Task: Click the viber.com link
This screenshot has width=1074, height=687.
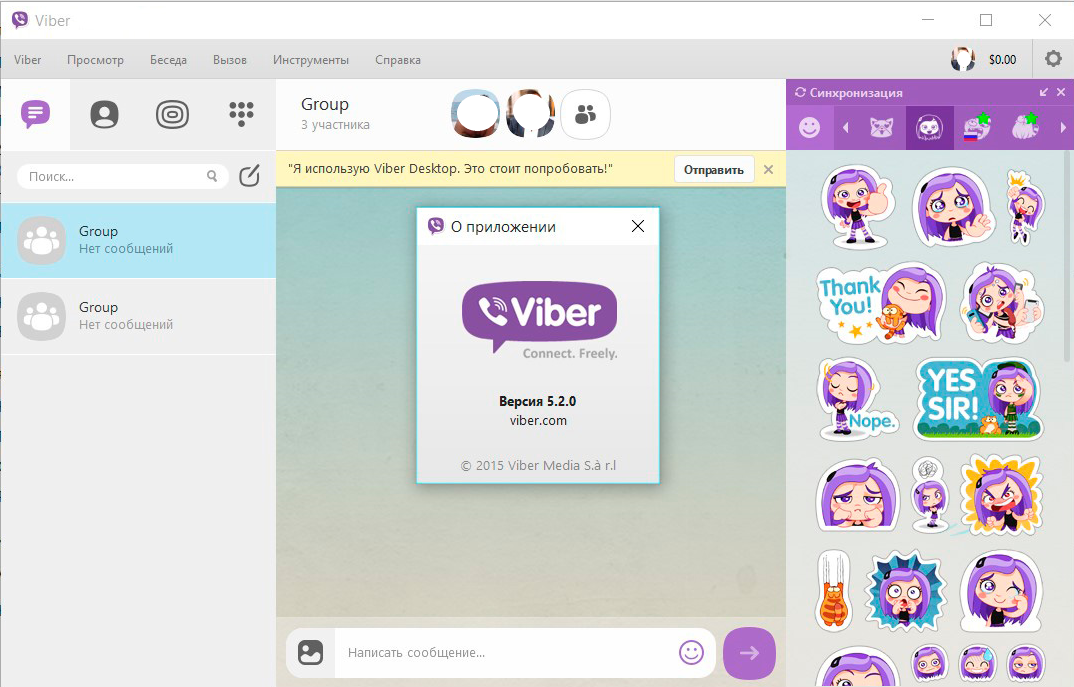Action: [538, 421]
